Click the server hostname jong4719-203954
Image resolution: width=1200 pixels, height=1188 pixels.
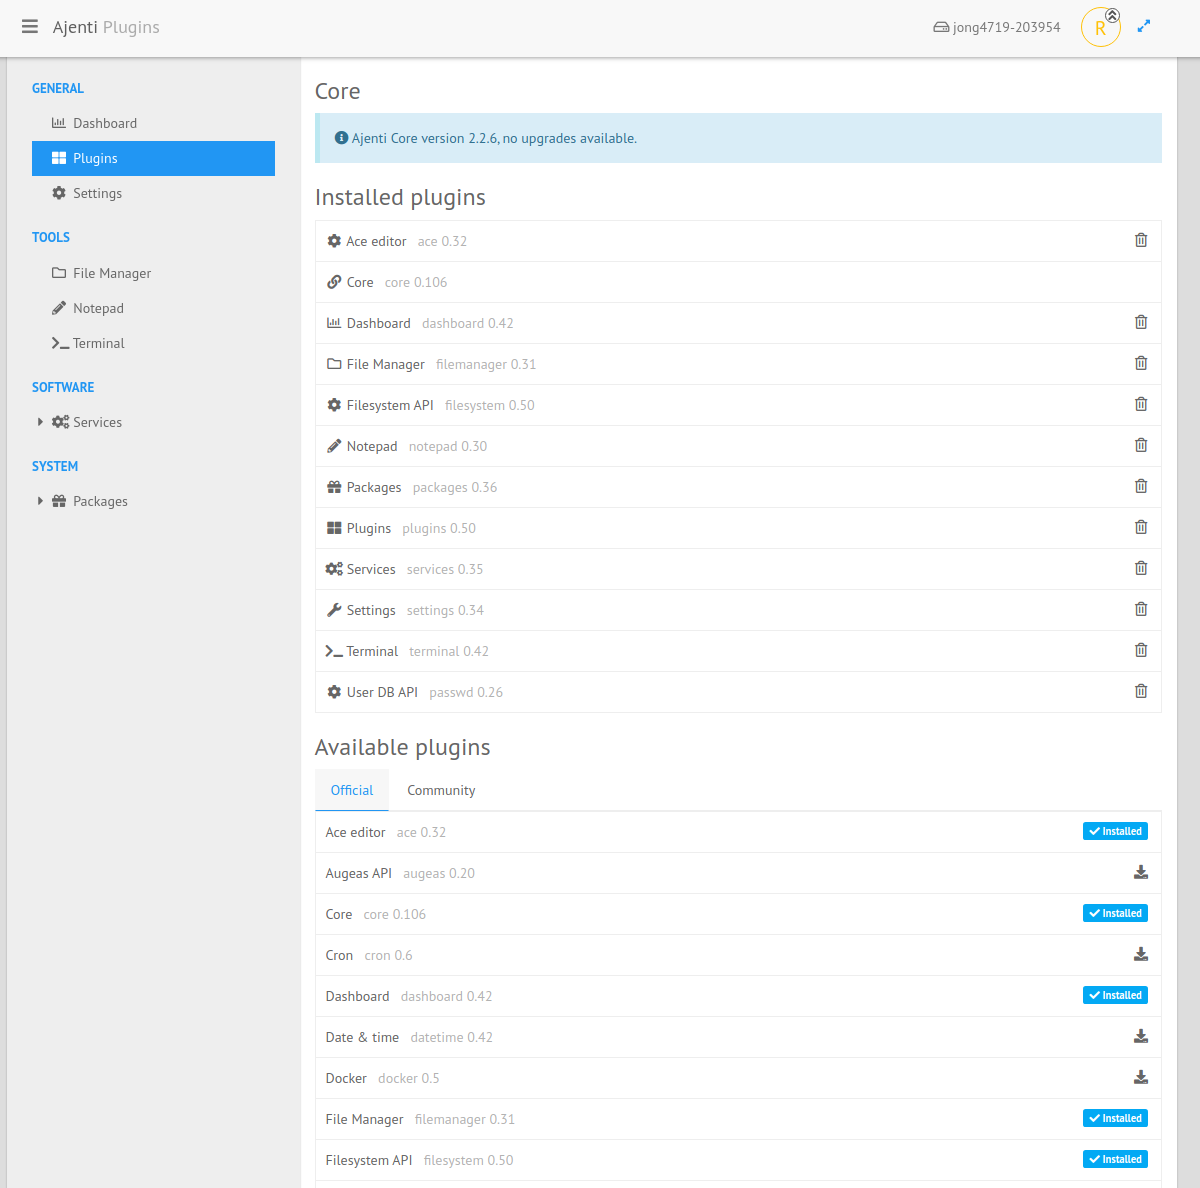(x=997, y=27)
